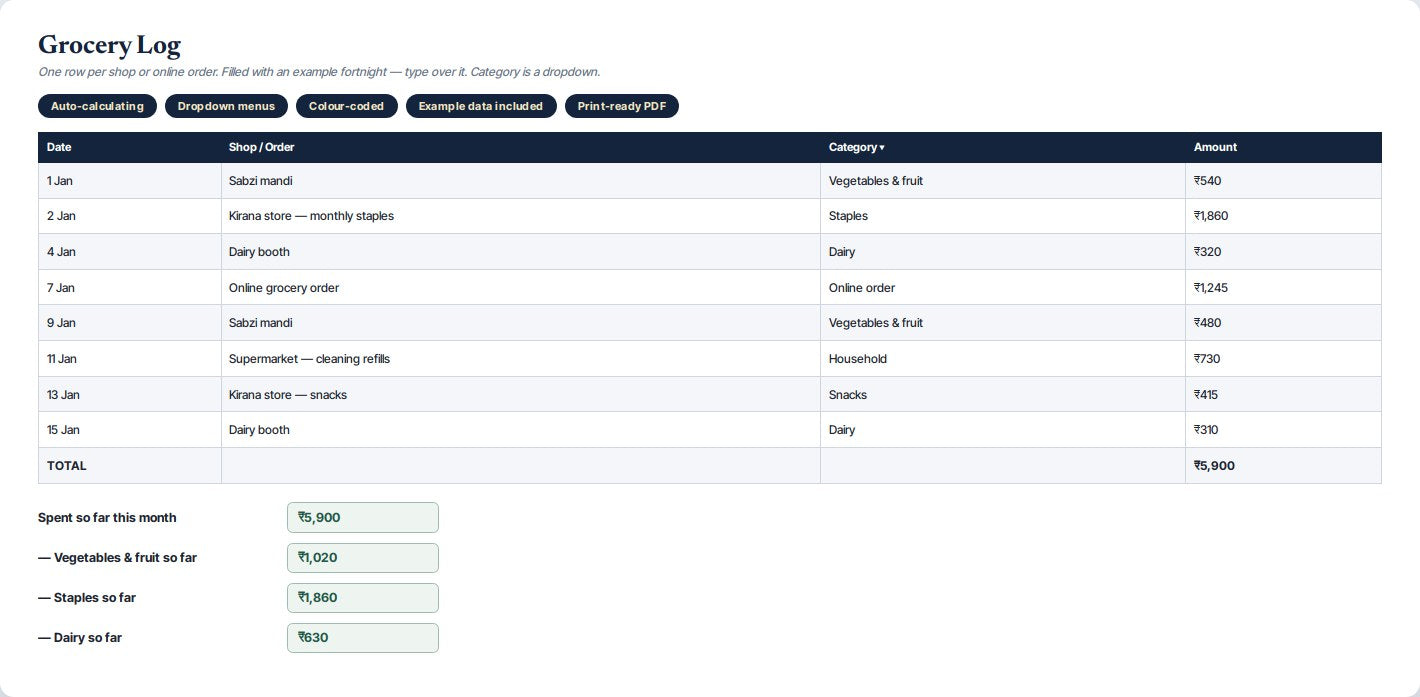Open the Staples category cell
1420x697 pixels.
(x=1002, y=216)
